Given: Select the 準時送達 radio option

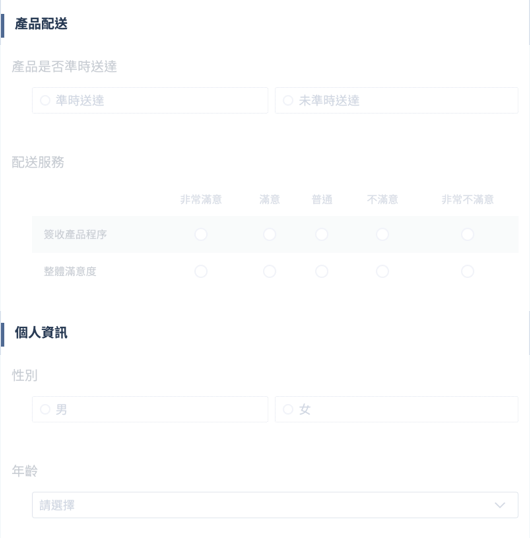Looking at the screenshot, I should [x=150, y=101].
